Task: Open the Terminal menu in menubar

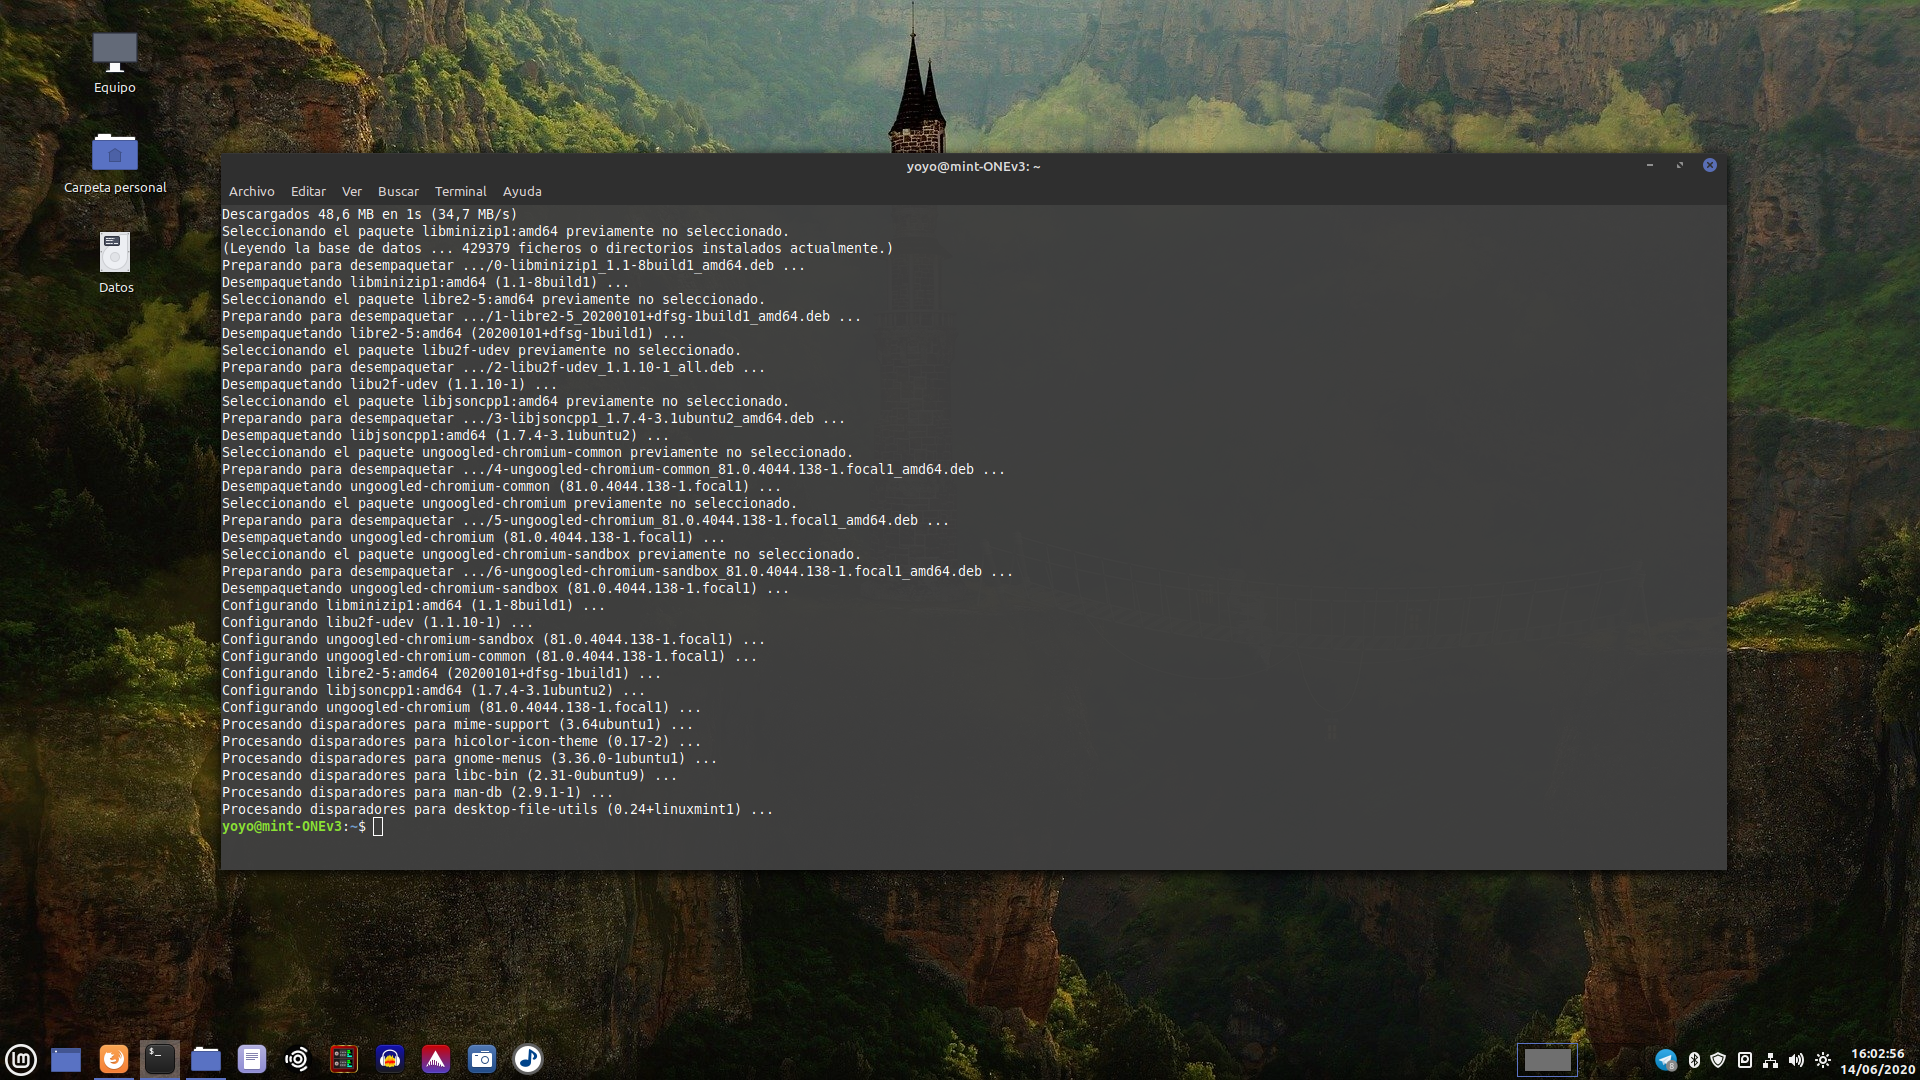Action: (x=460, y=191)
